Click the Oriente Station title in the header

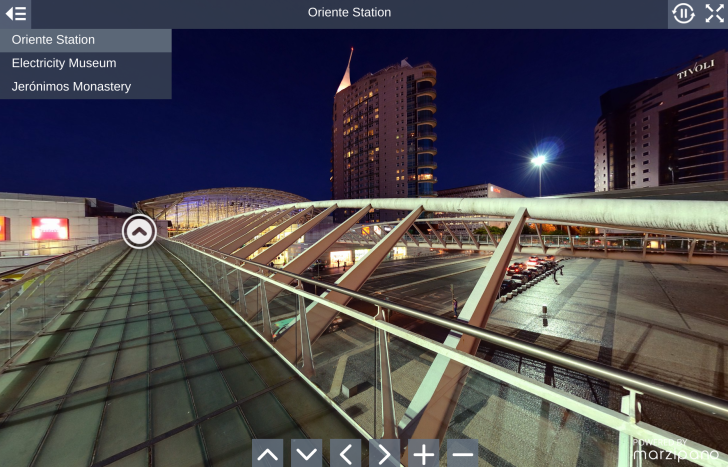[349, 13]
